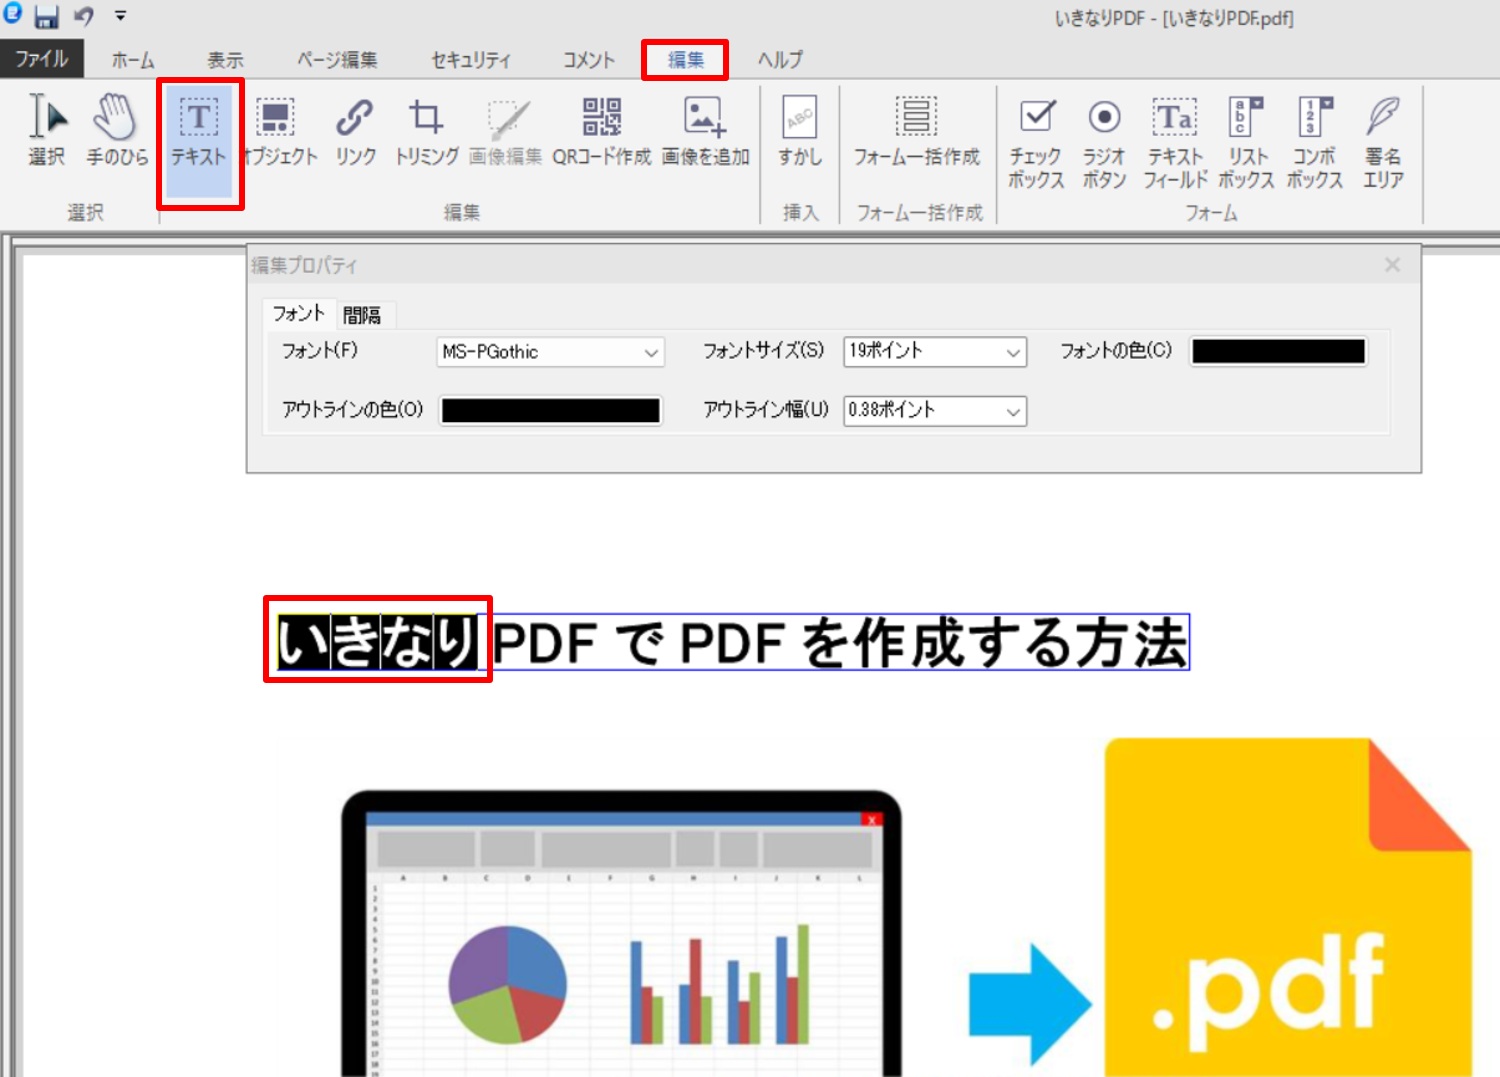The width and height of the screenshot is (1500, 1077).
Task: Insert a すかし watermark
Action: (800, 131)
